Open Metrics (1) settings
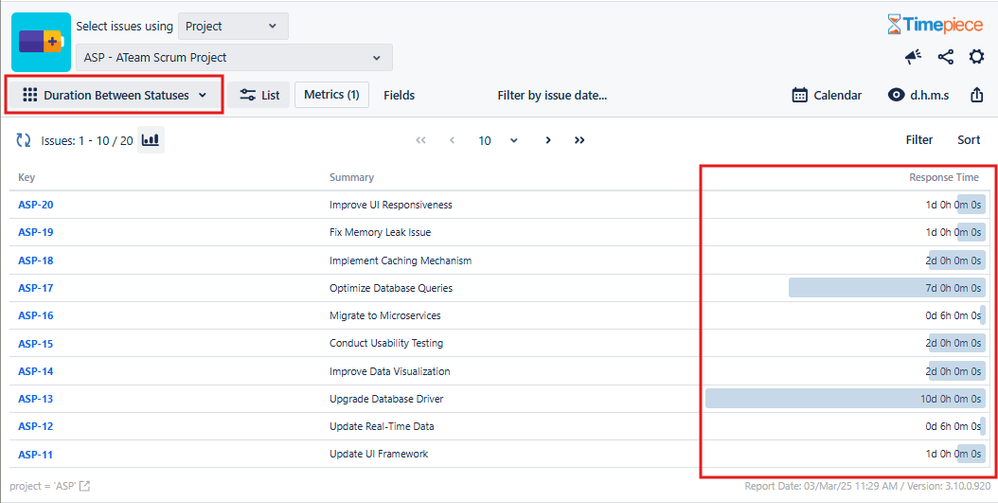 pyautogui.click(x=332, y=95)
